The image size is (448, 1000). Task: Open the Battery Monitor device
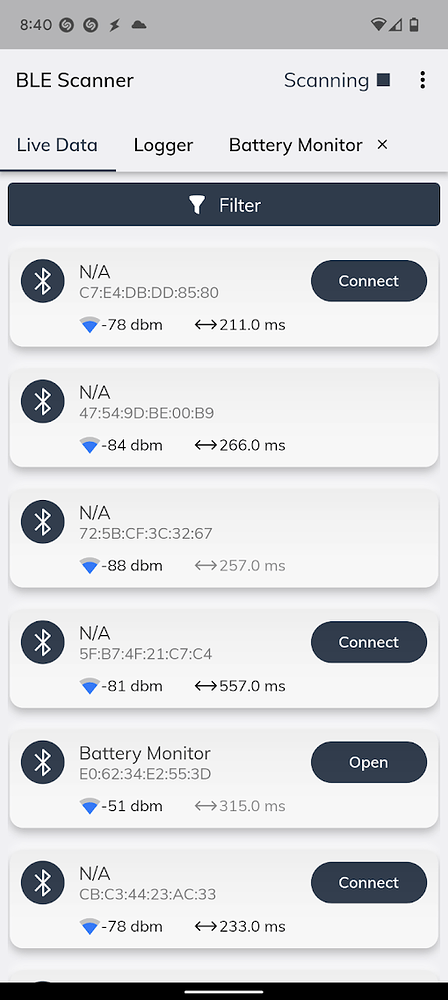(x=369, y=762)
